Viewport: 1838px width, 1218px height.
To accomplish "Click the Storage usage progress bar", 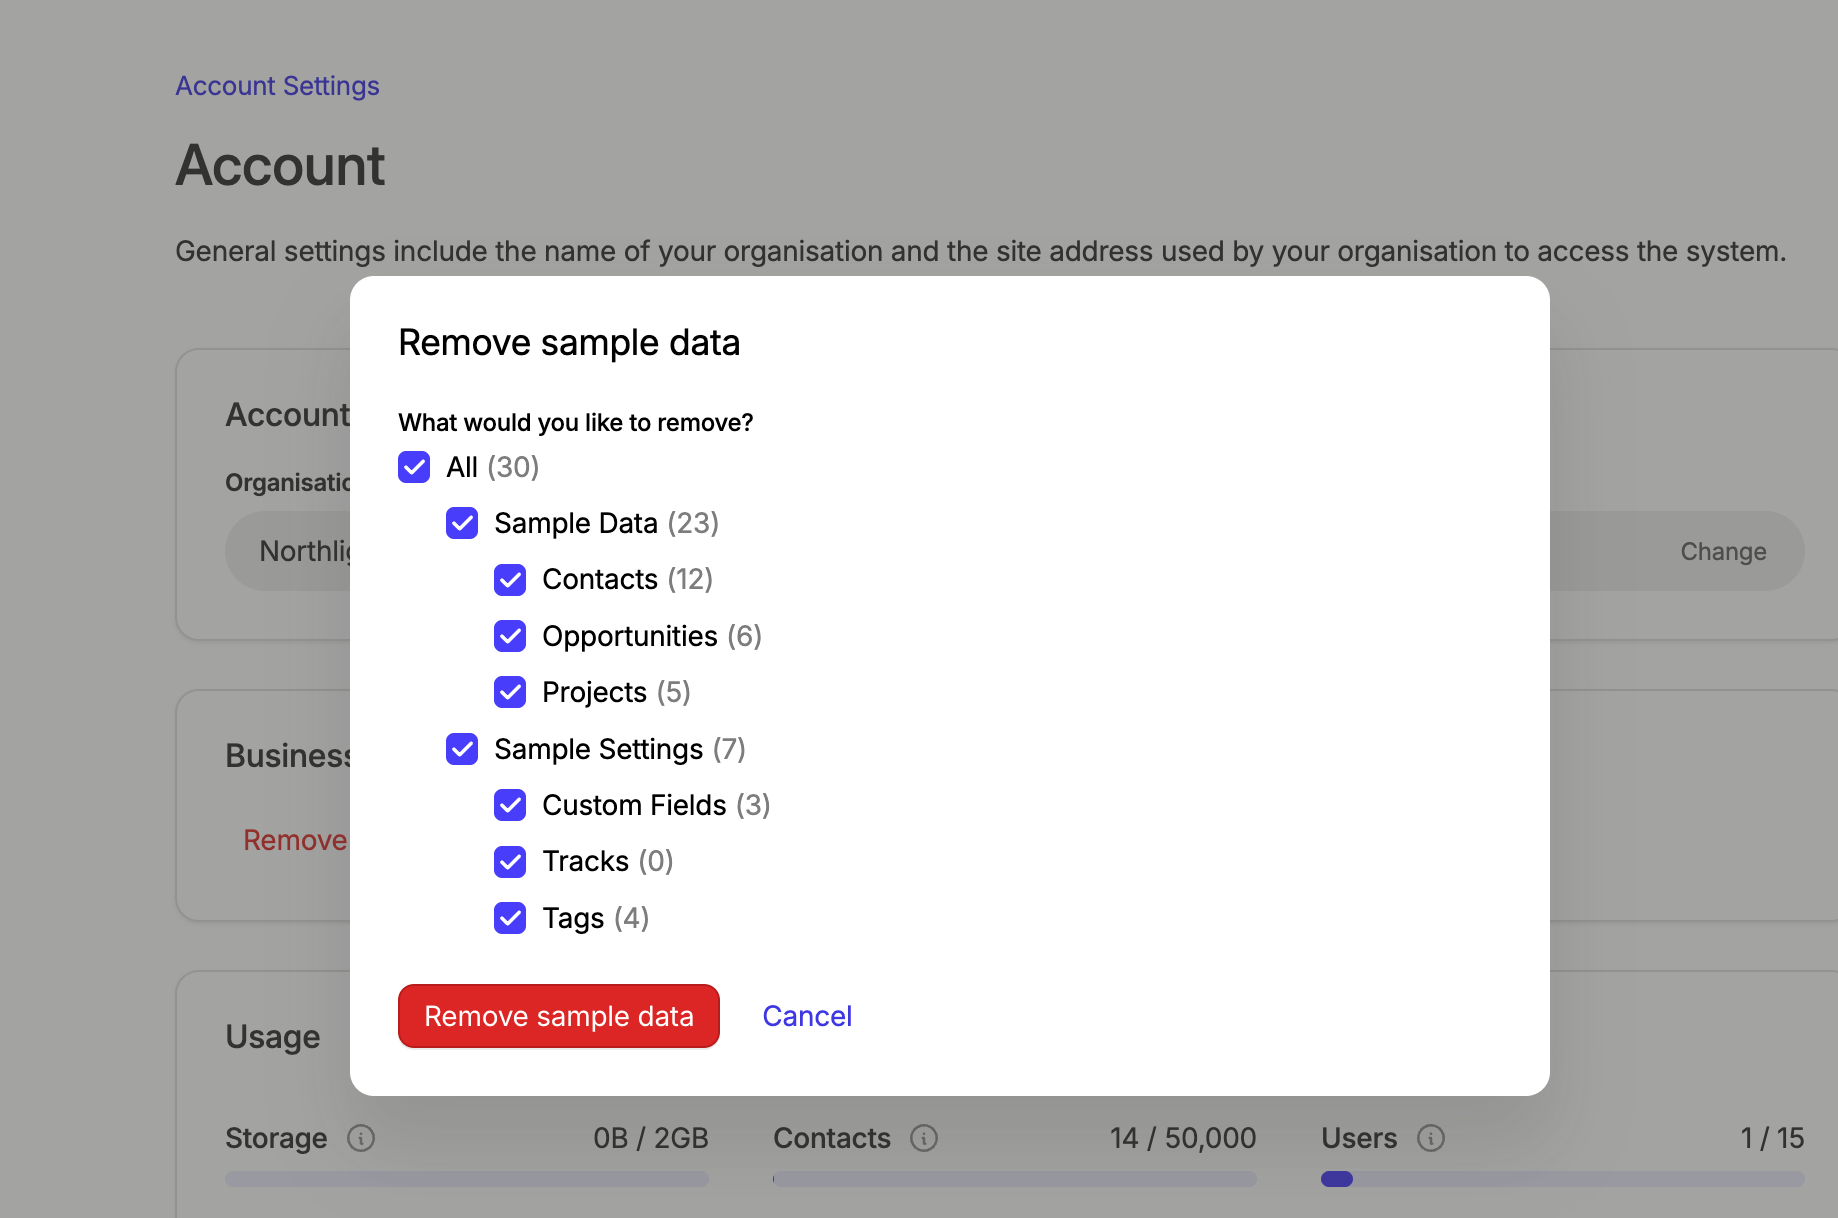I will coord(467,1179).
